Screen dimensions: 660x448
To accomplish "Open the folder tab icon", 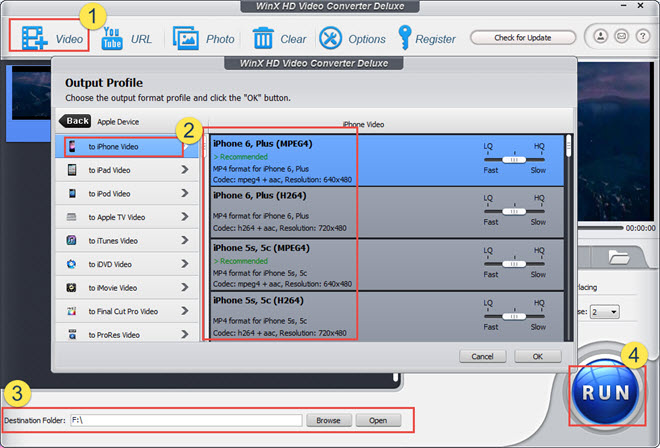I will pyautogui.click(x=618, y=256).
